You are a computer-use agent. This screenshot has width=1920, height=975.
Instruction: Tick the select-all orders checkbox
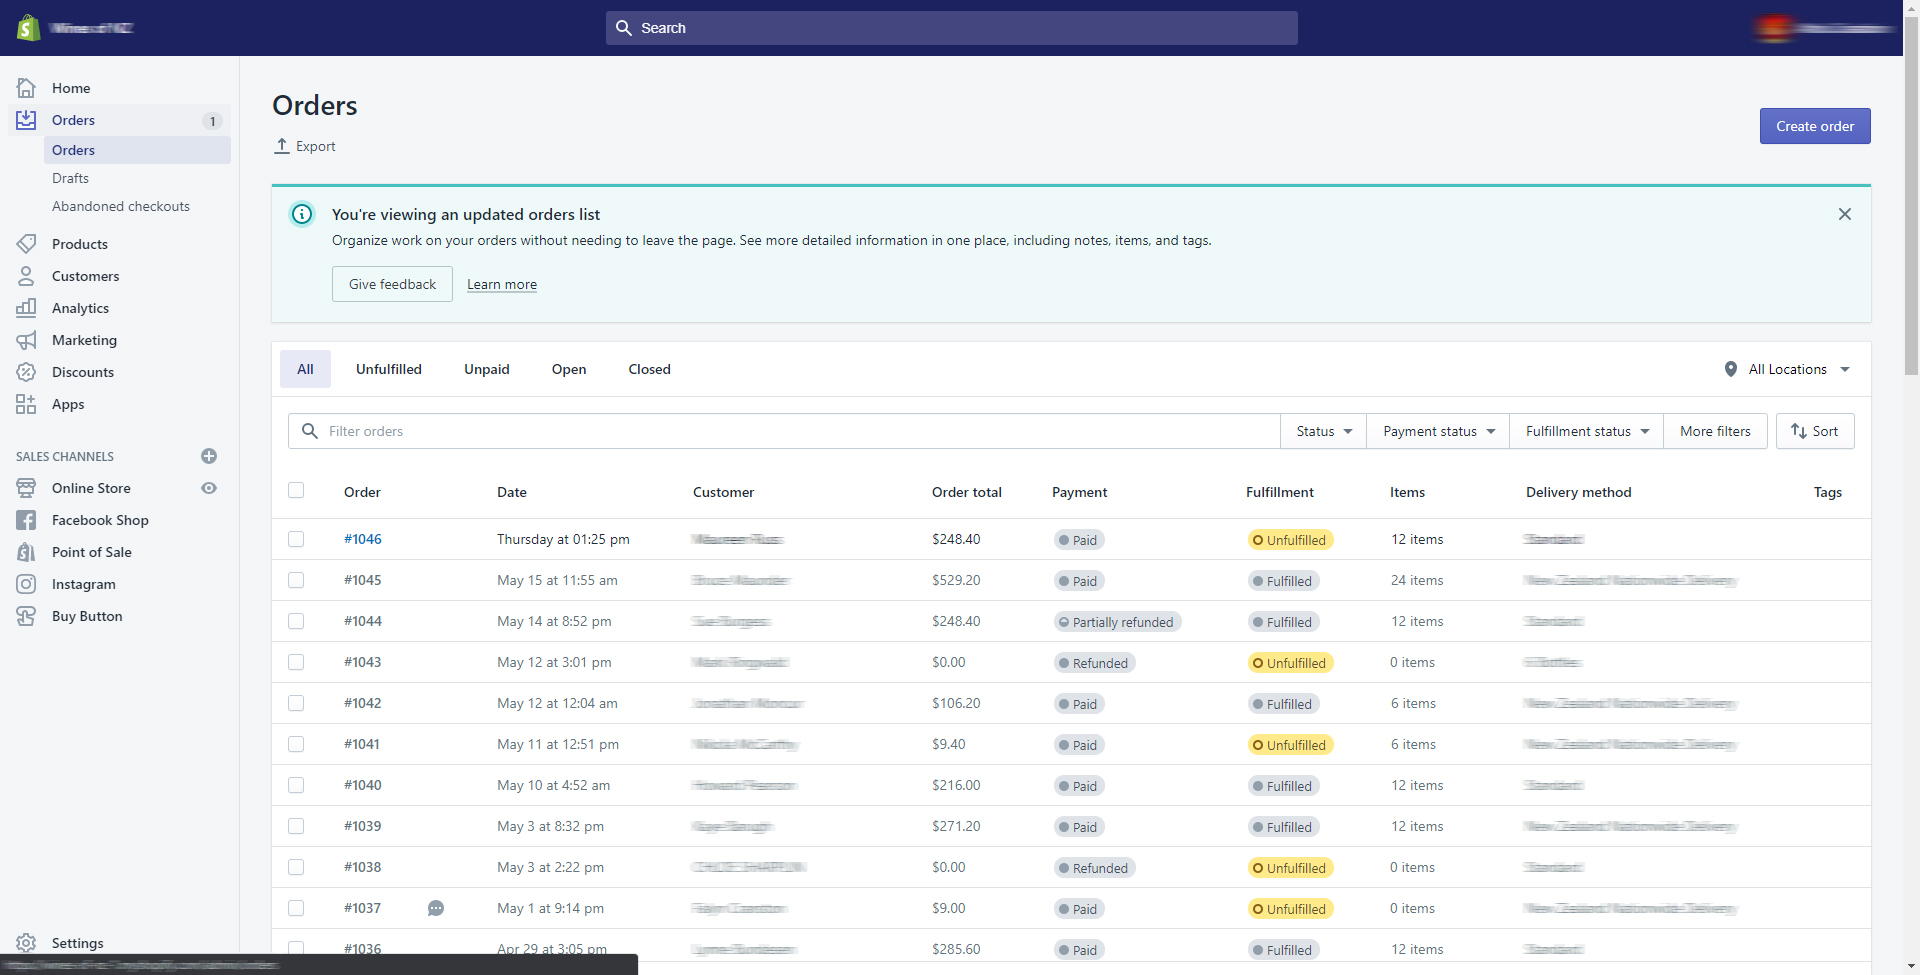coord(296,490)
